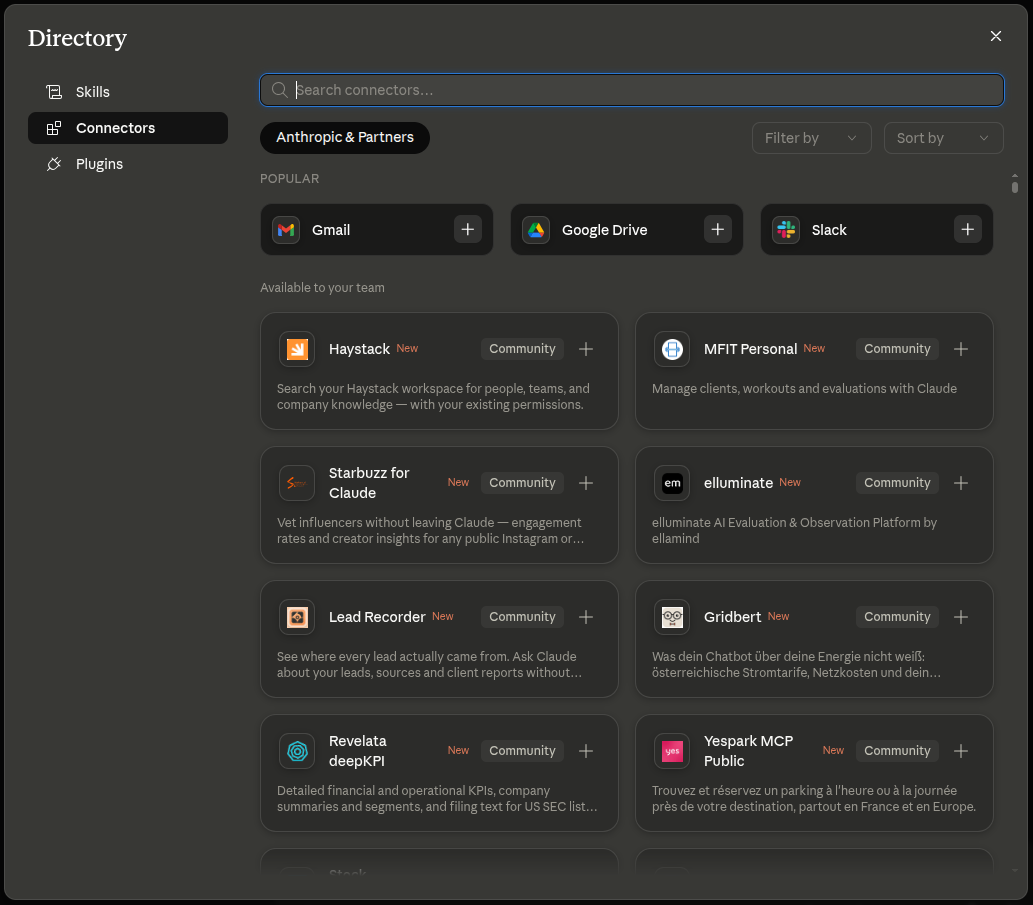Click the Community badge on Yespark MCP Public
Screen dimensions: 1033x905
897,751
